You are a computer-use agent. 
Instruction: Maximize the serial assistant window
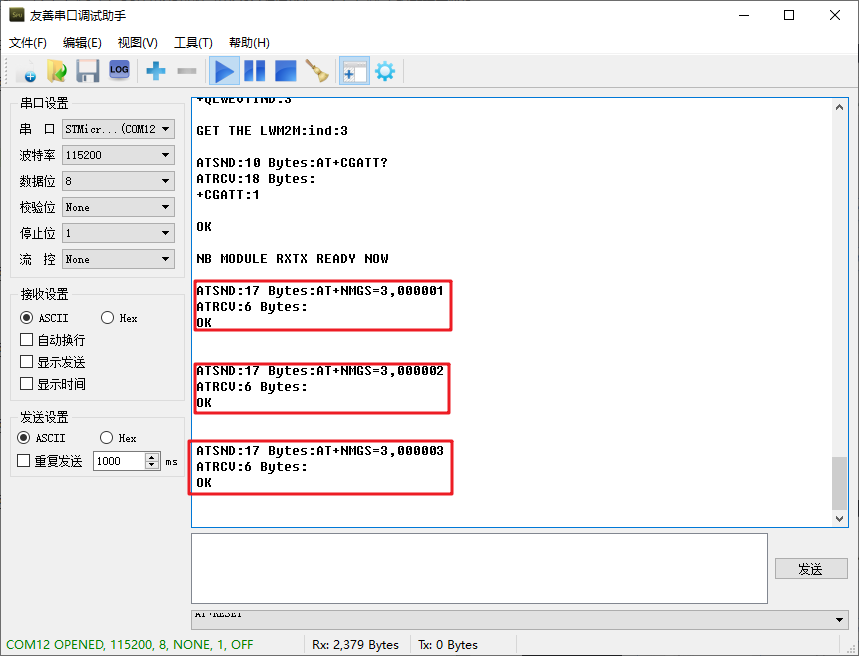[789, 15]
